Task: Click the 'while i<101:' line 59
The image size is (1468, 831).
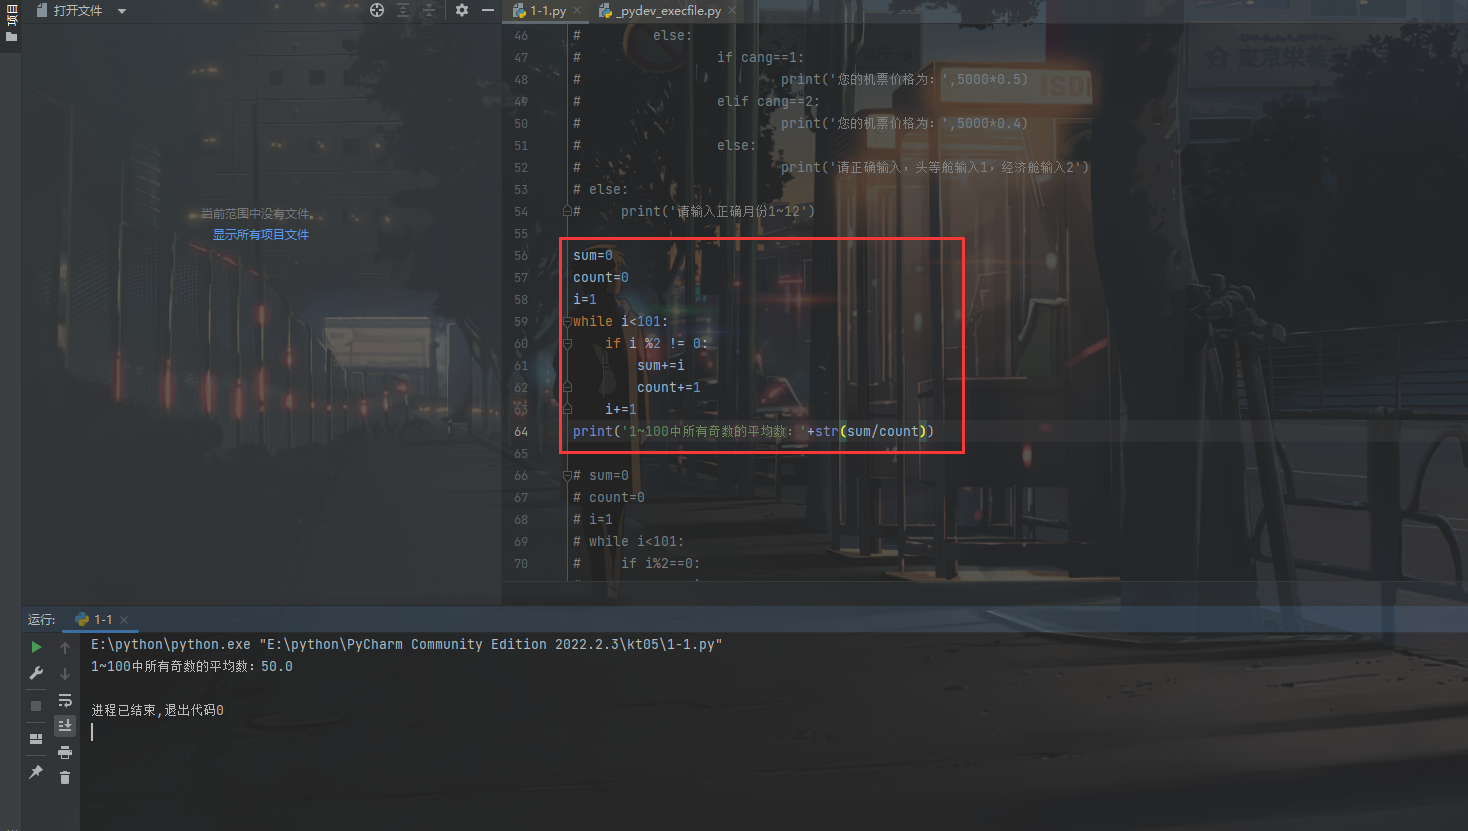Action: [620, 322]
